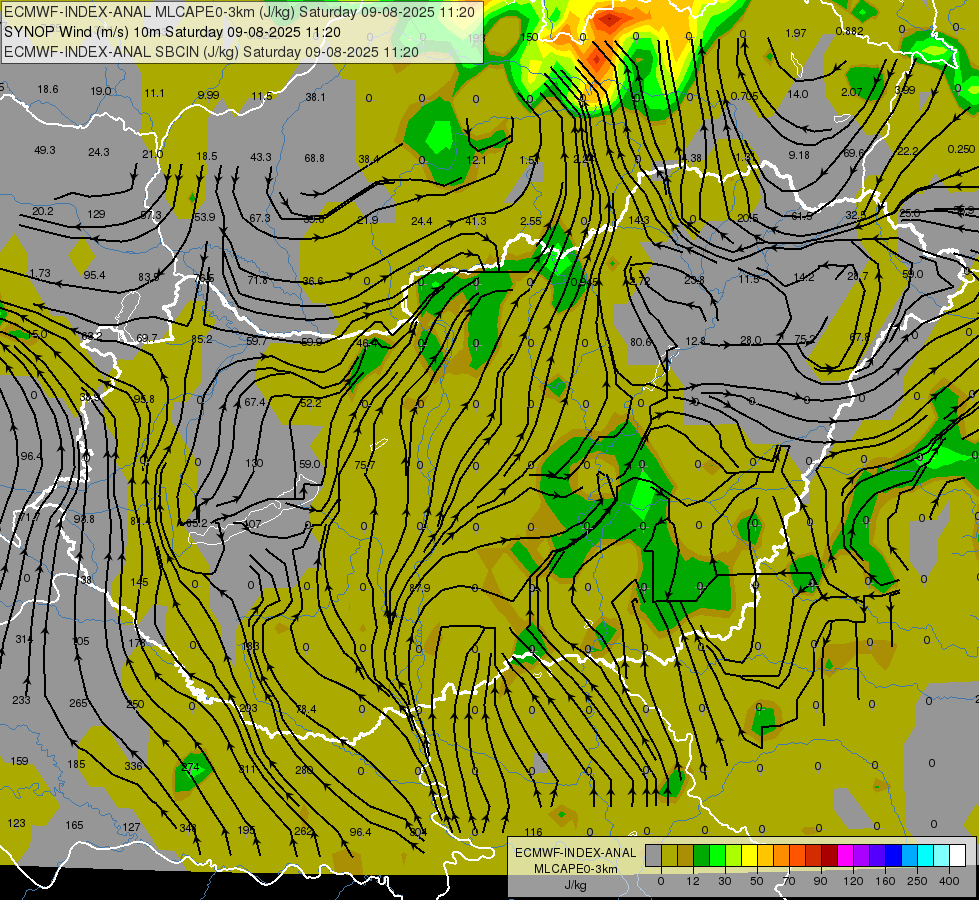Click the legend scale label 50
This screenshot has height=900, width=979.
click(x=756, y=881)
